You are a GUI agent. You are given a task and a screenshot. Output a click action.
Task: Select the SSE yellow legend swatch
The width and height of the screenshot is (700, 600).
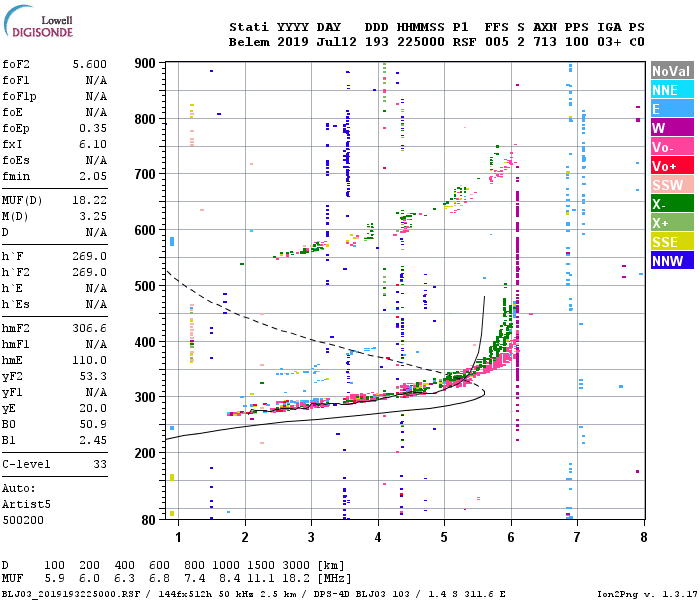(x=672, y=242)
